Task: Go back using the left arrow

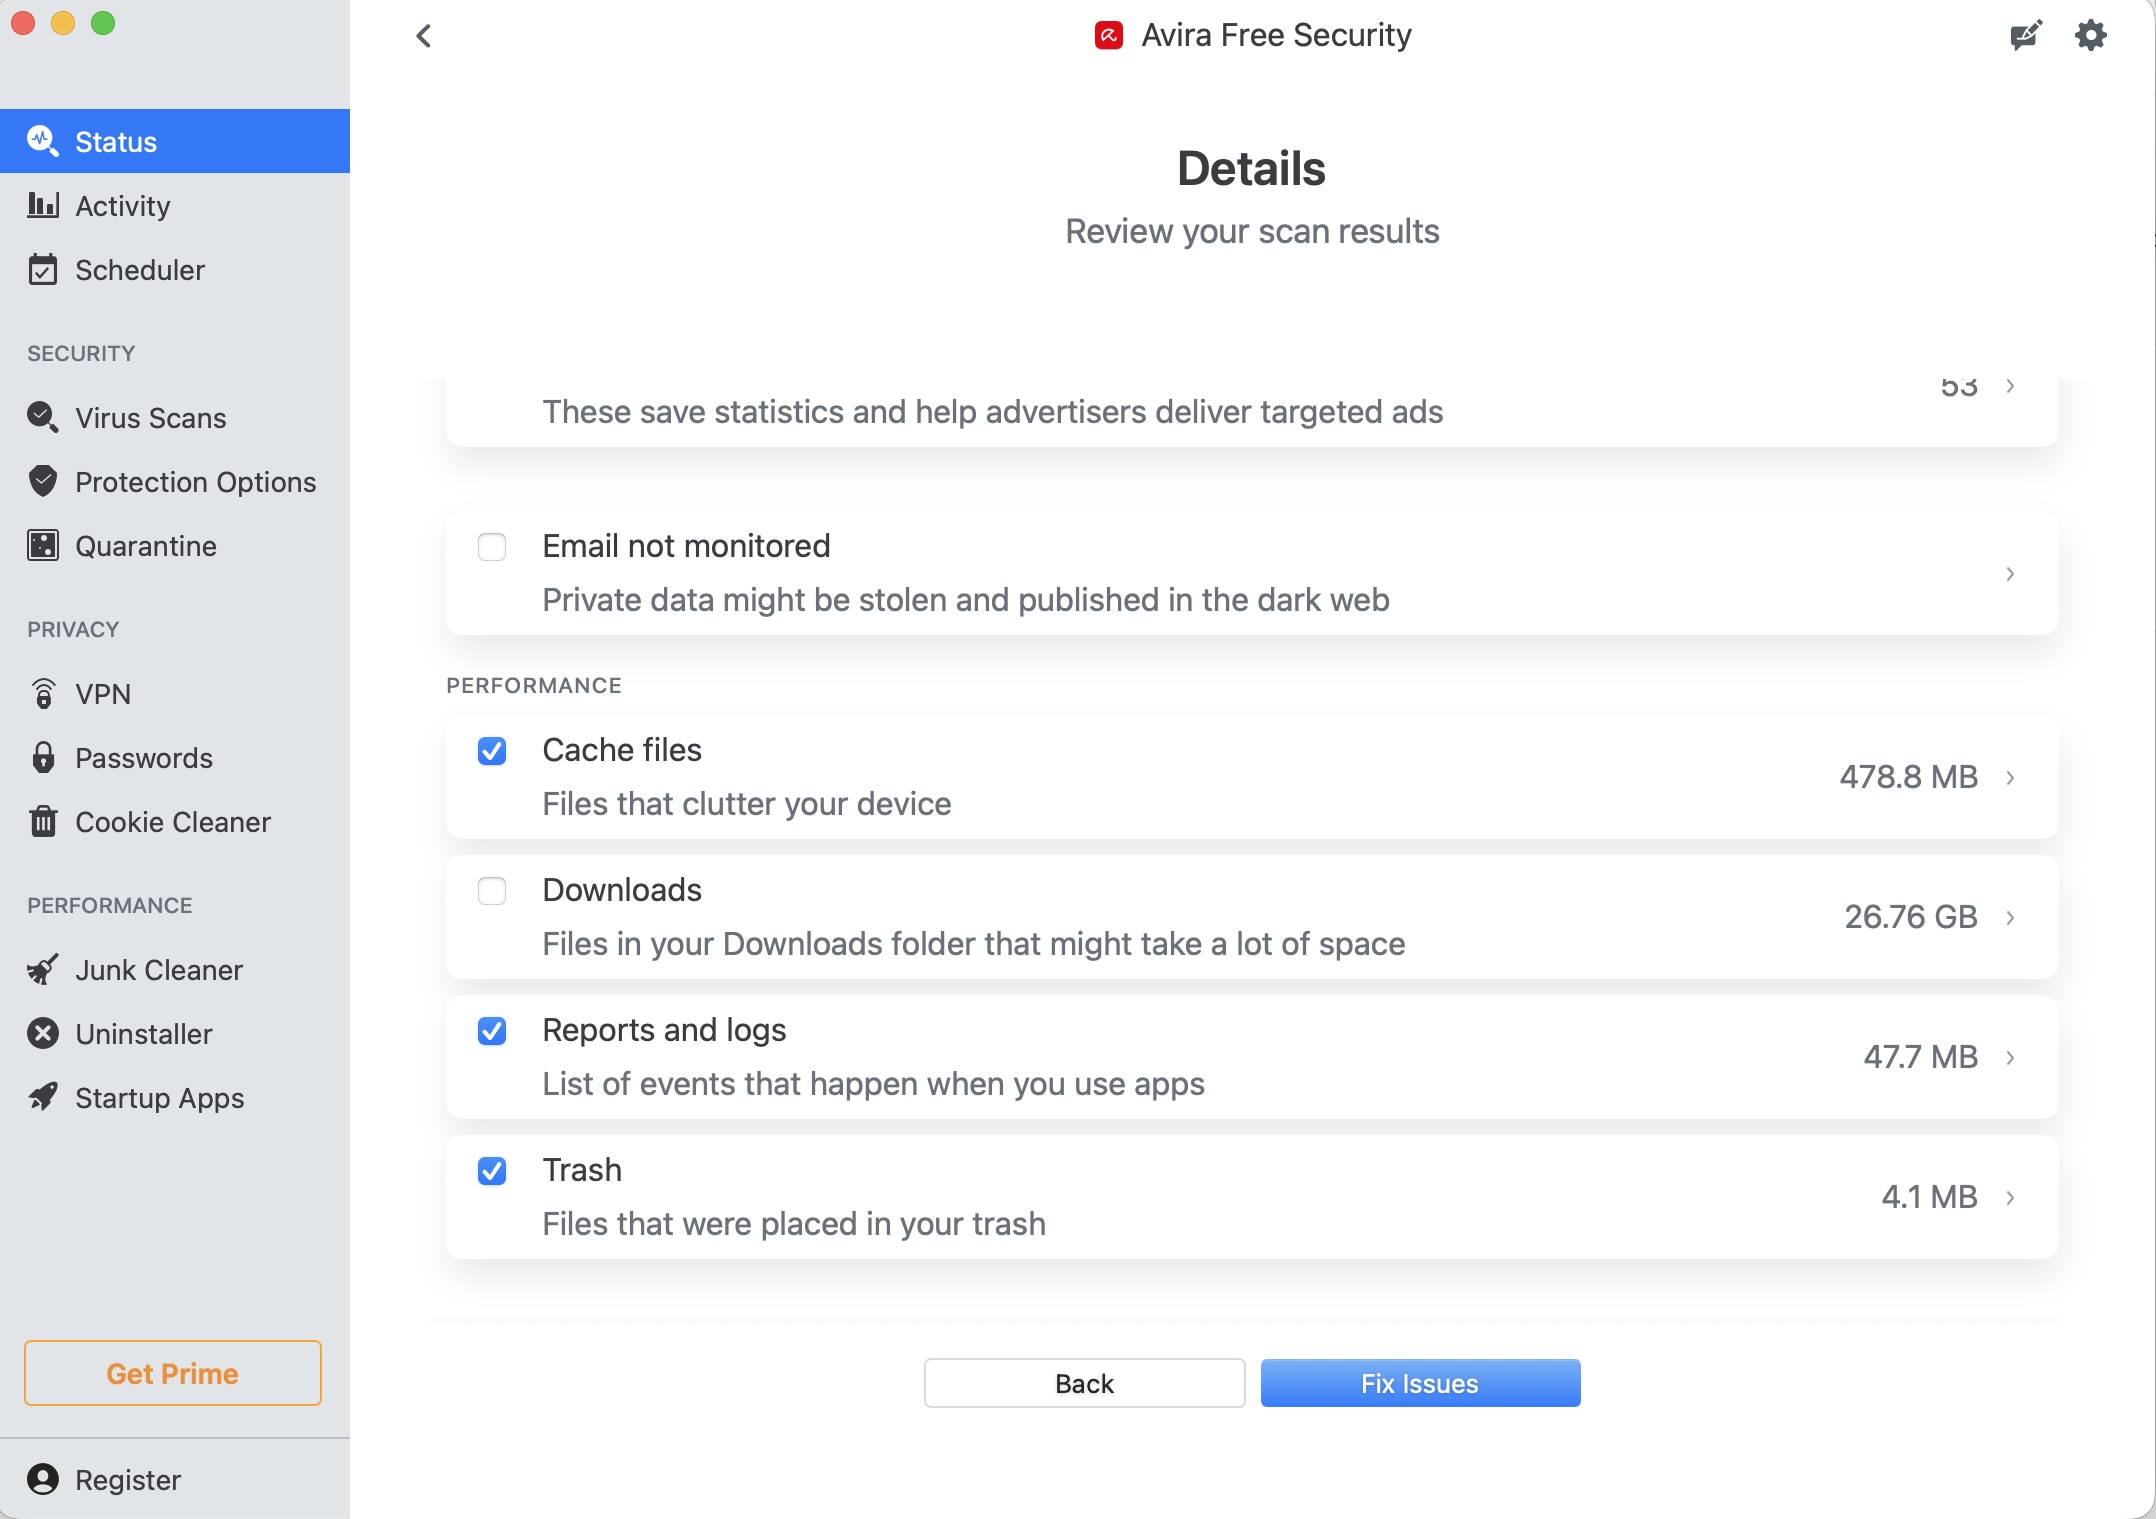Action: coord(424,36)
